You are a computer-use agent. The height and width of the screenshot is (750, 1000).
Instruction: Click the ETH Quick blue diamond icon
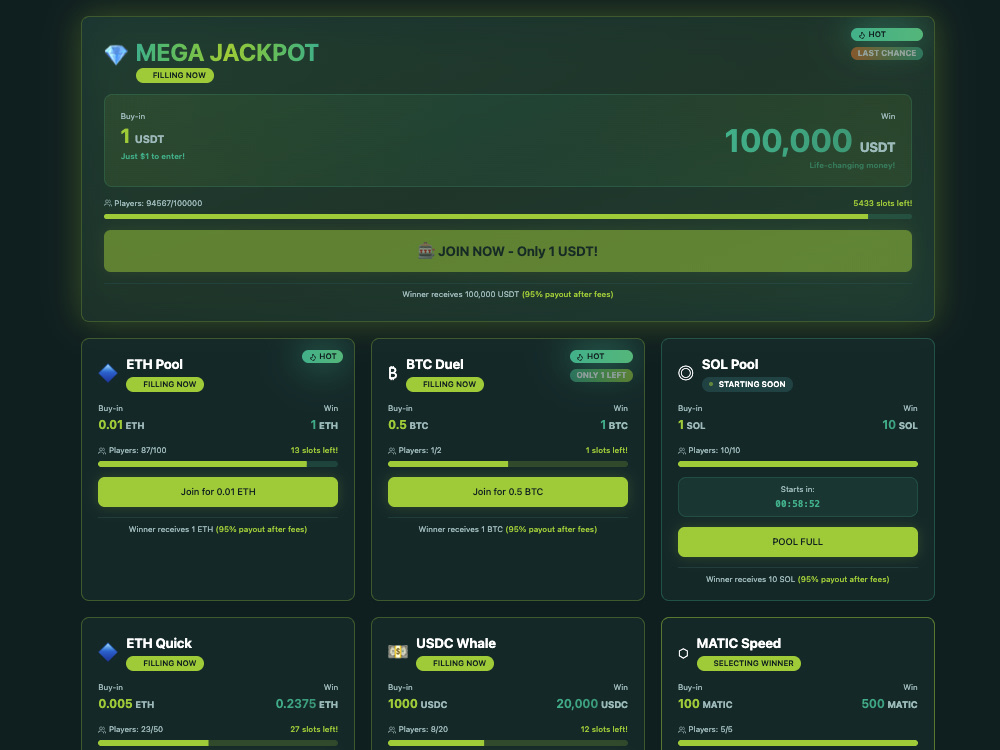(108, 652)
